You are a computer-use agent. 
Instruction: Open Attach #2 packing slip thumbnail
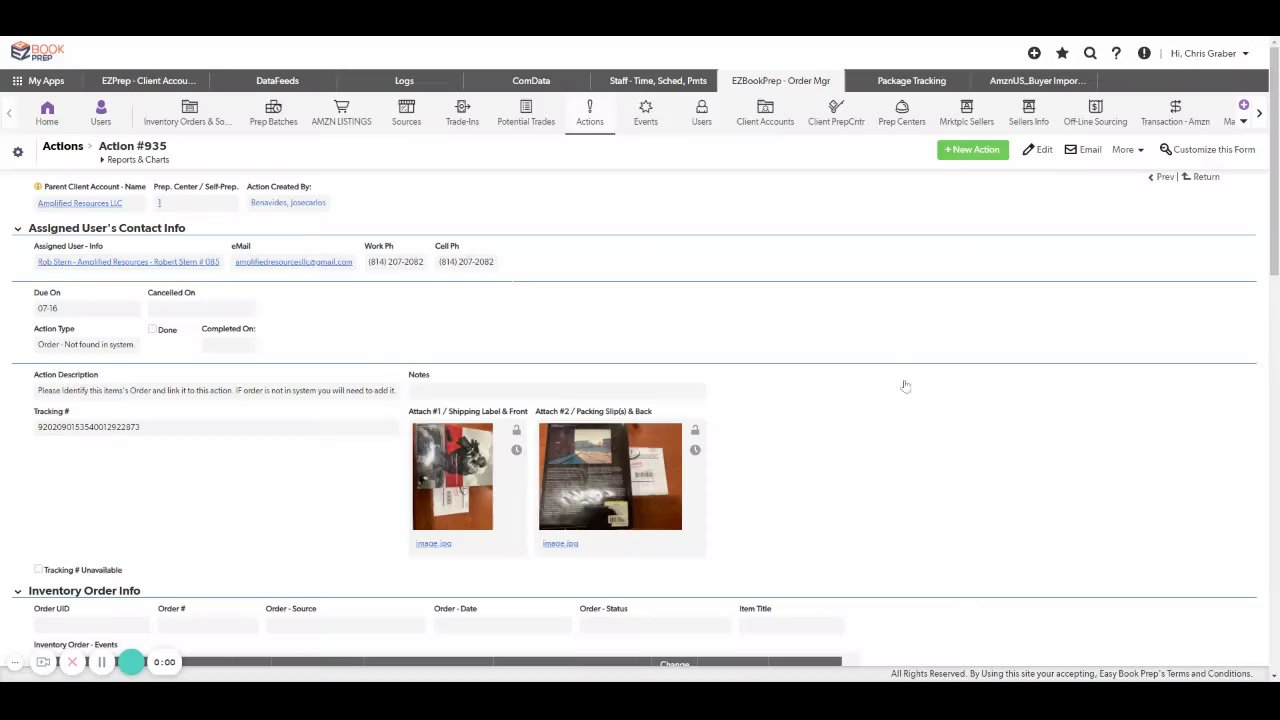610,476
